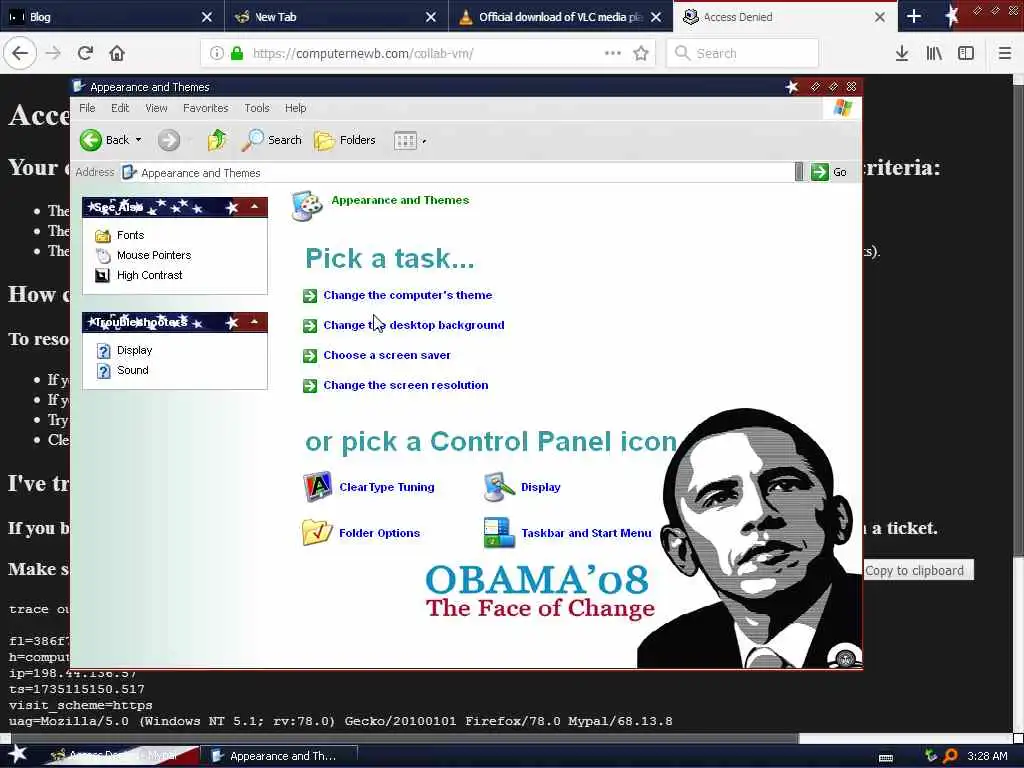
Task: Open the Edit menu
Action: [x=120, y=108]
